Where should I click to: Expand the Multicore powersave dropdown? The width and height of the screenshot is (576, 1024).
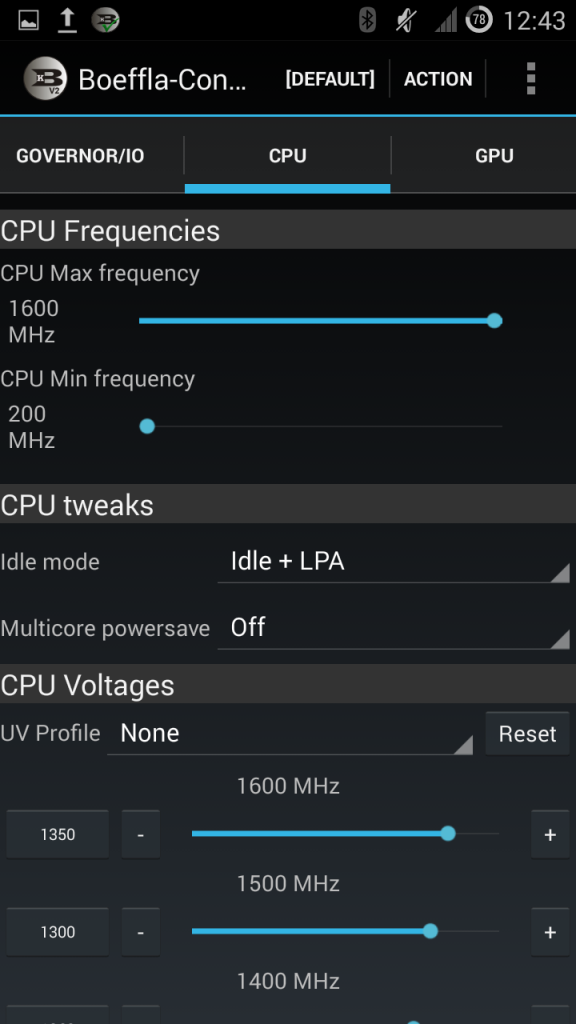click(x=393, y=628)
